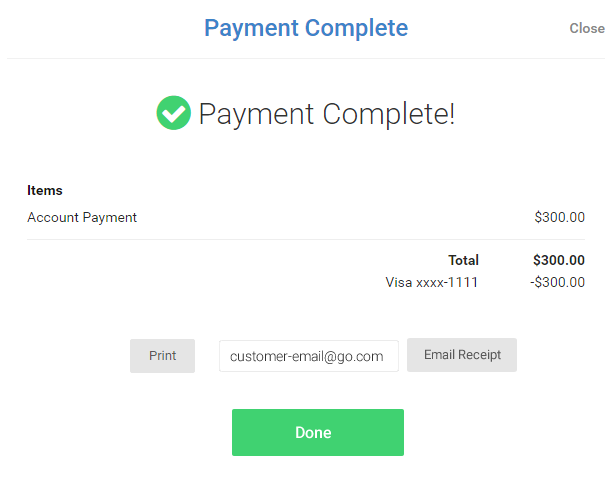
Task: Print the payment receipt
Action: [x=162, y=356]
